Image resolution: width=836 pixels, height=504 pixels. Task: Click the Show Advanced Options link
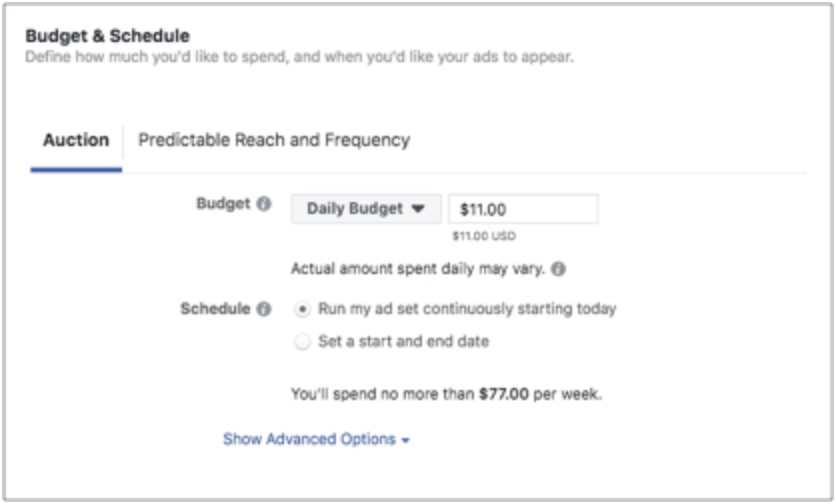click(x=309, y=439)
